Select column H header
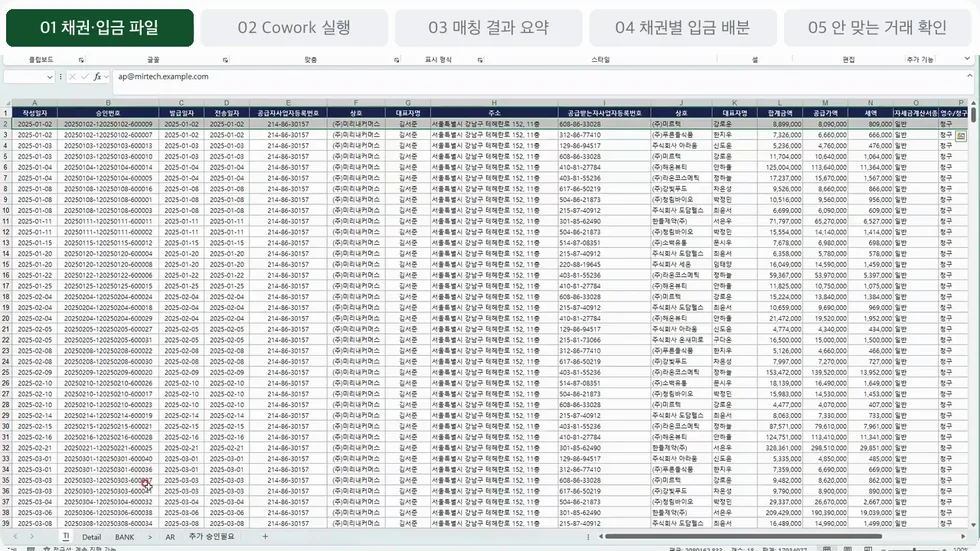Viewport: 980px width, 551px height. pyautogui.click(x=494, y=103)
